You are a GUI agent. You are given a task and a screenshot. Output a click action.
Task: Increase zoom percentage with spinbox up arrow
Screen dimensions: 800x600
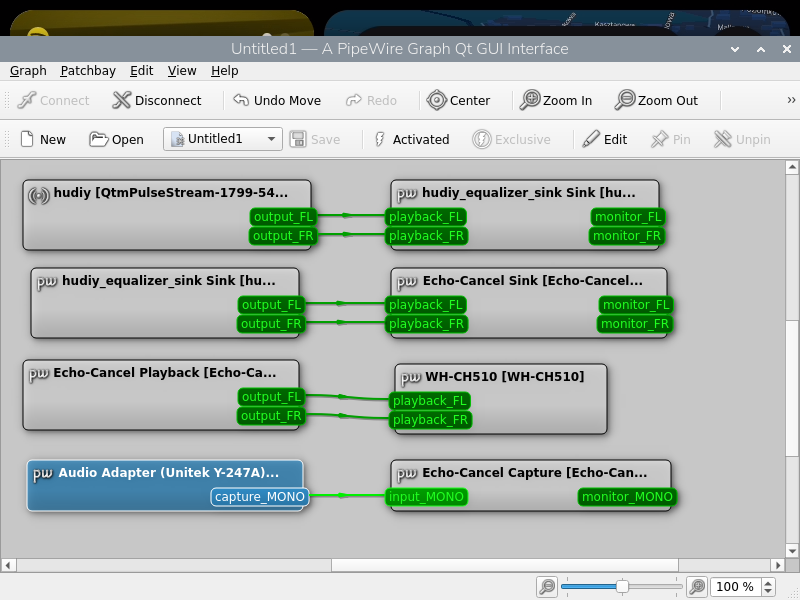coord(768,583)
